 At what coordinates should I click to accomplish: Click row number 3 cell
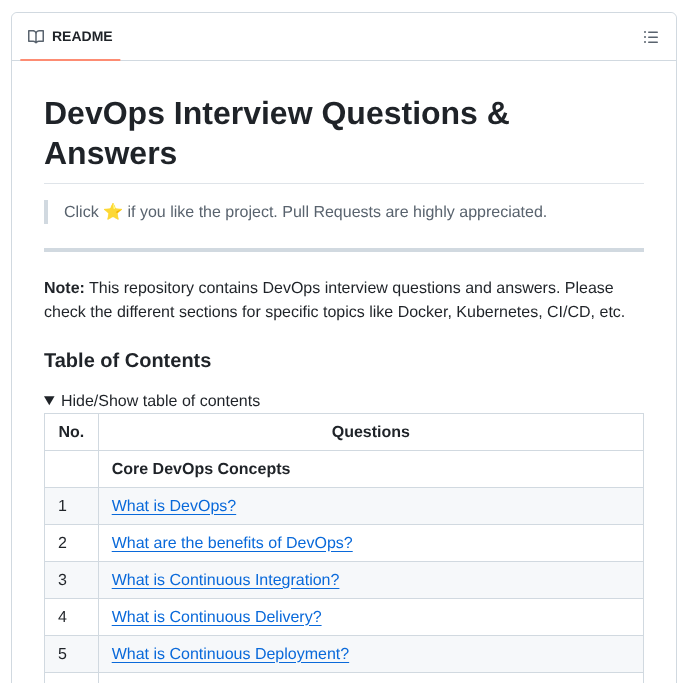tap(71, 580)
